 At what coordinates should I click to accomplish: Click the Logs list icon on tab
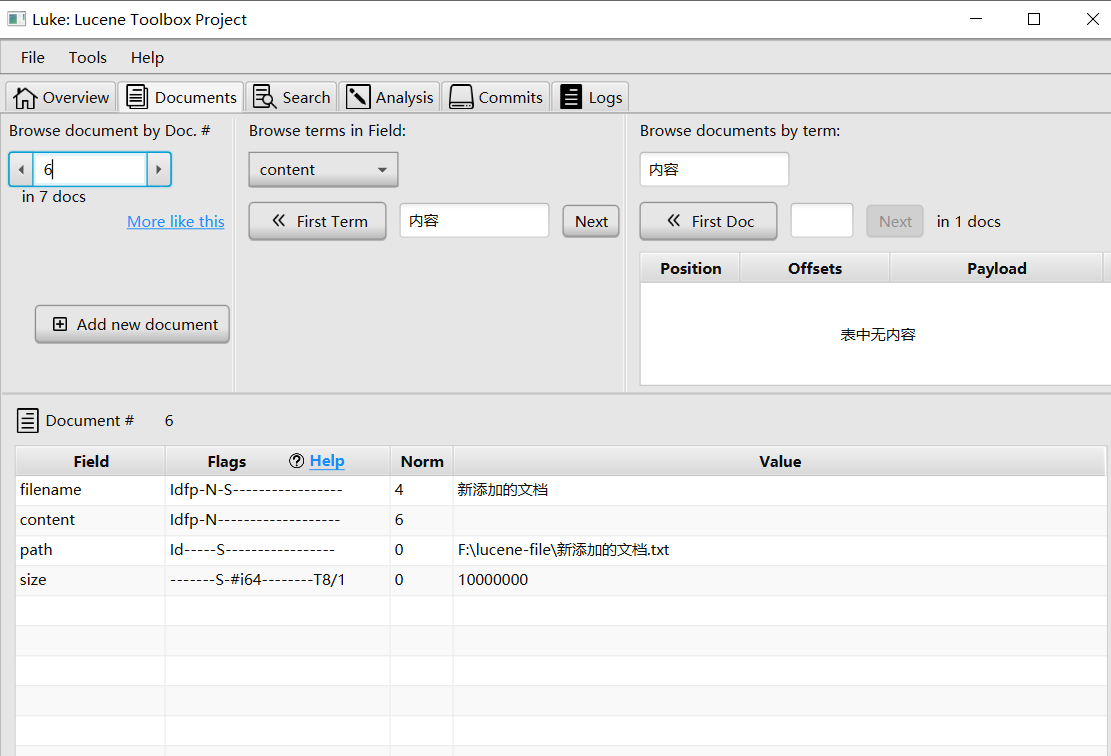[571, 97]
